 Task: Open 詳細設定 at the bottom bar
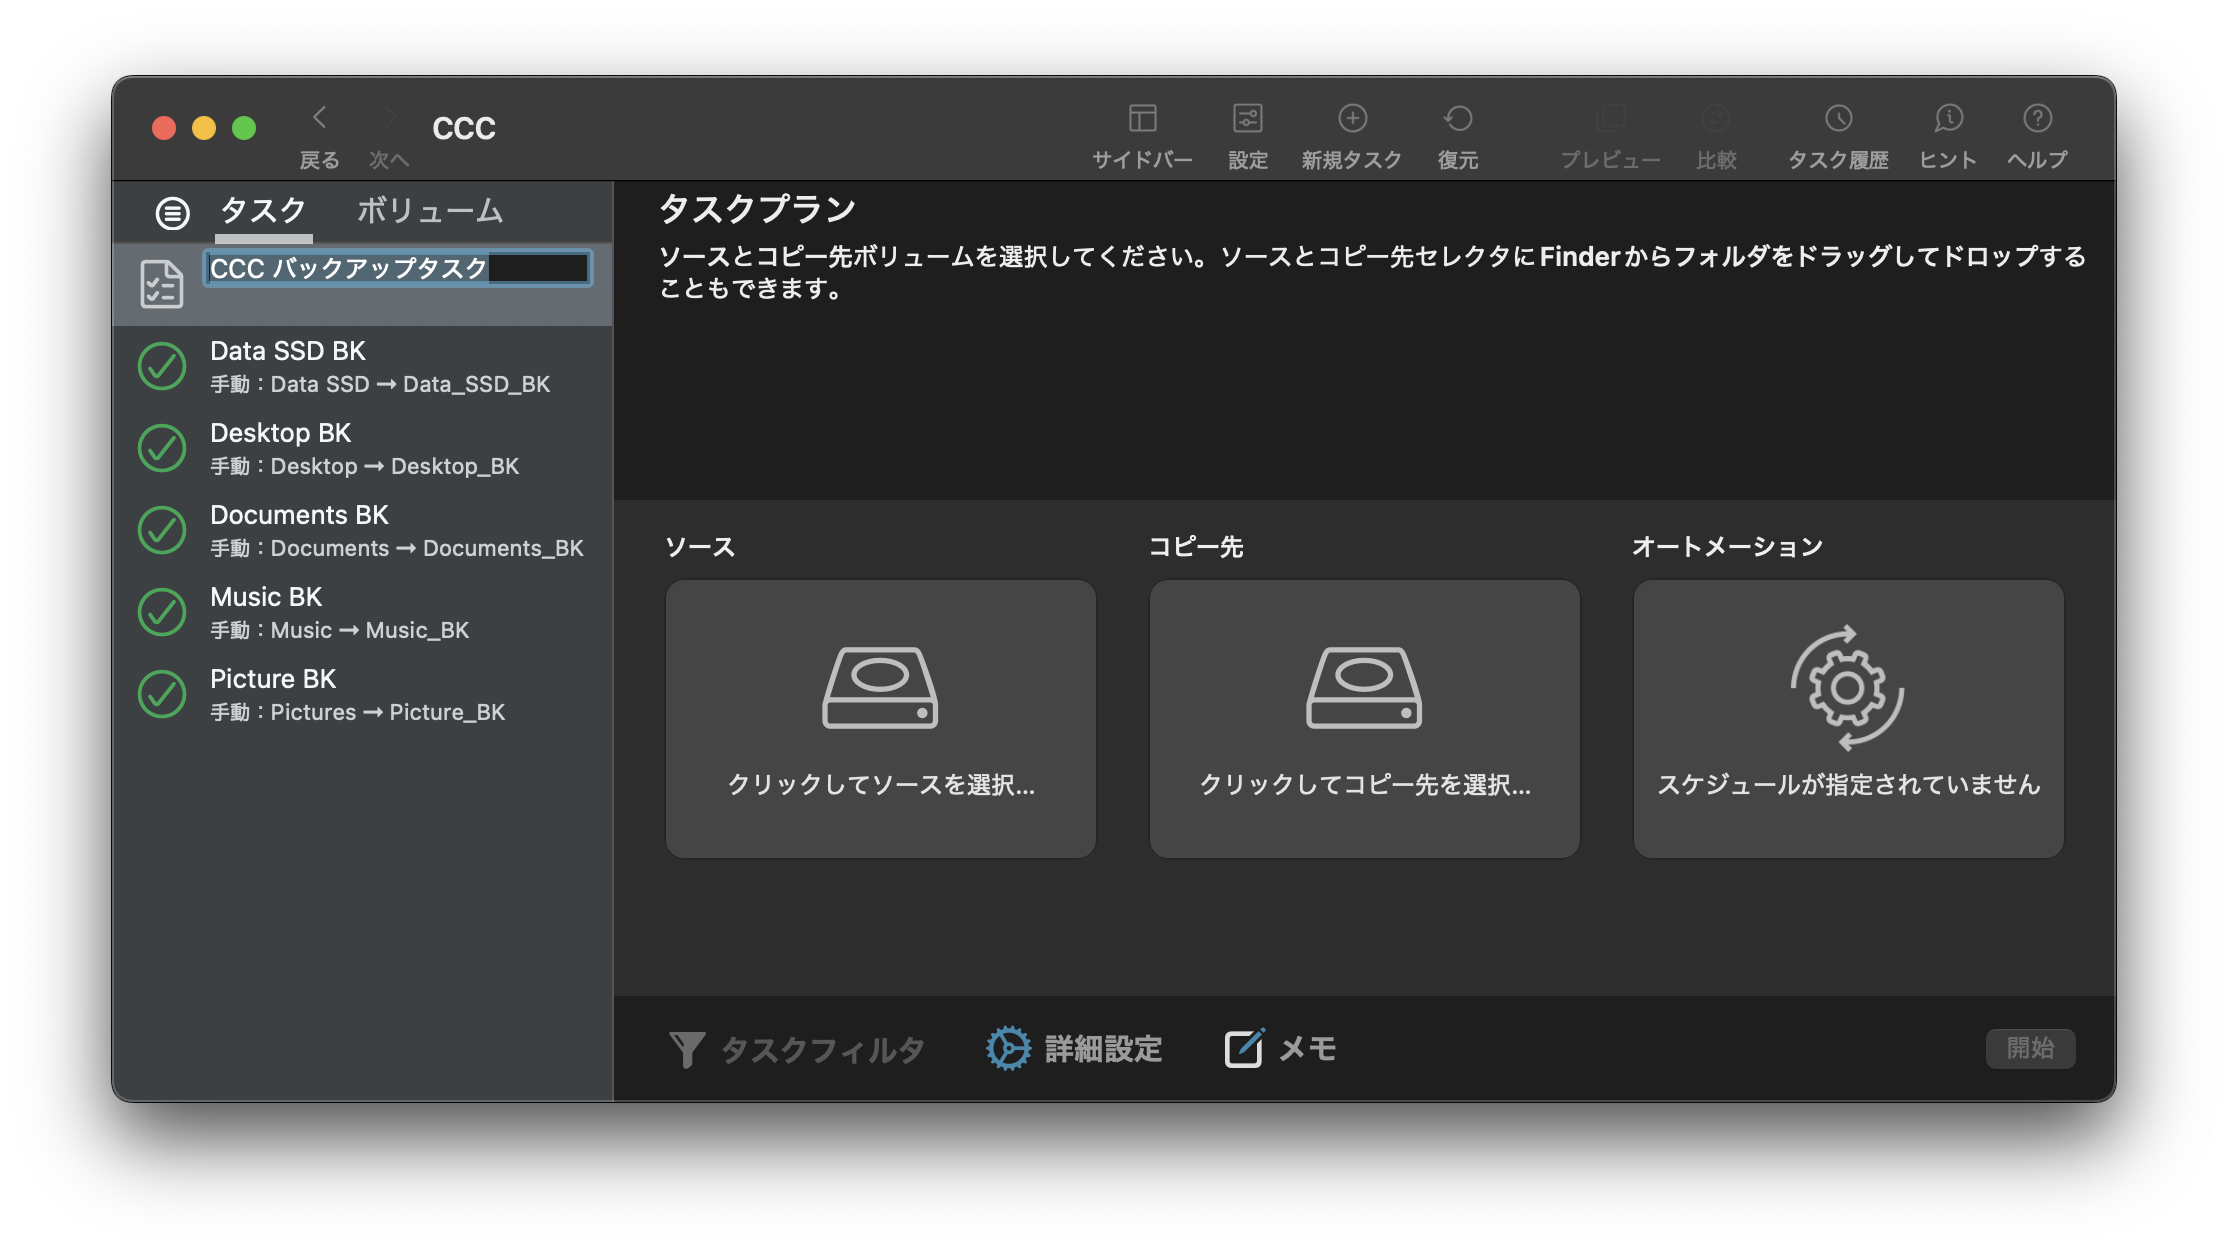[x=1075, y=1049]
